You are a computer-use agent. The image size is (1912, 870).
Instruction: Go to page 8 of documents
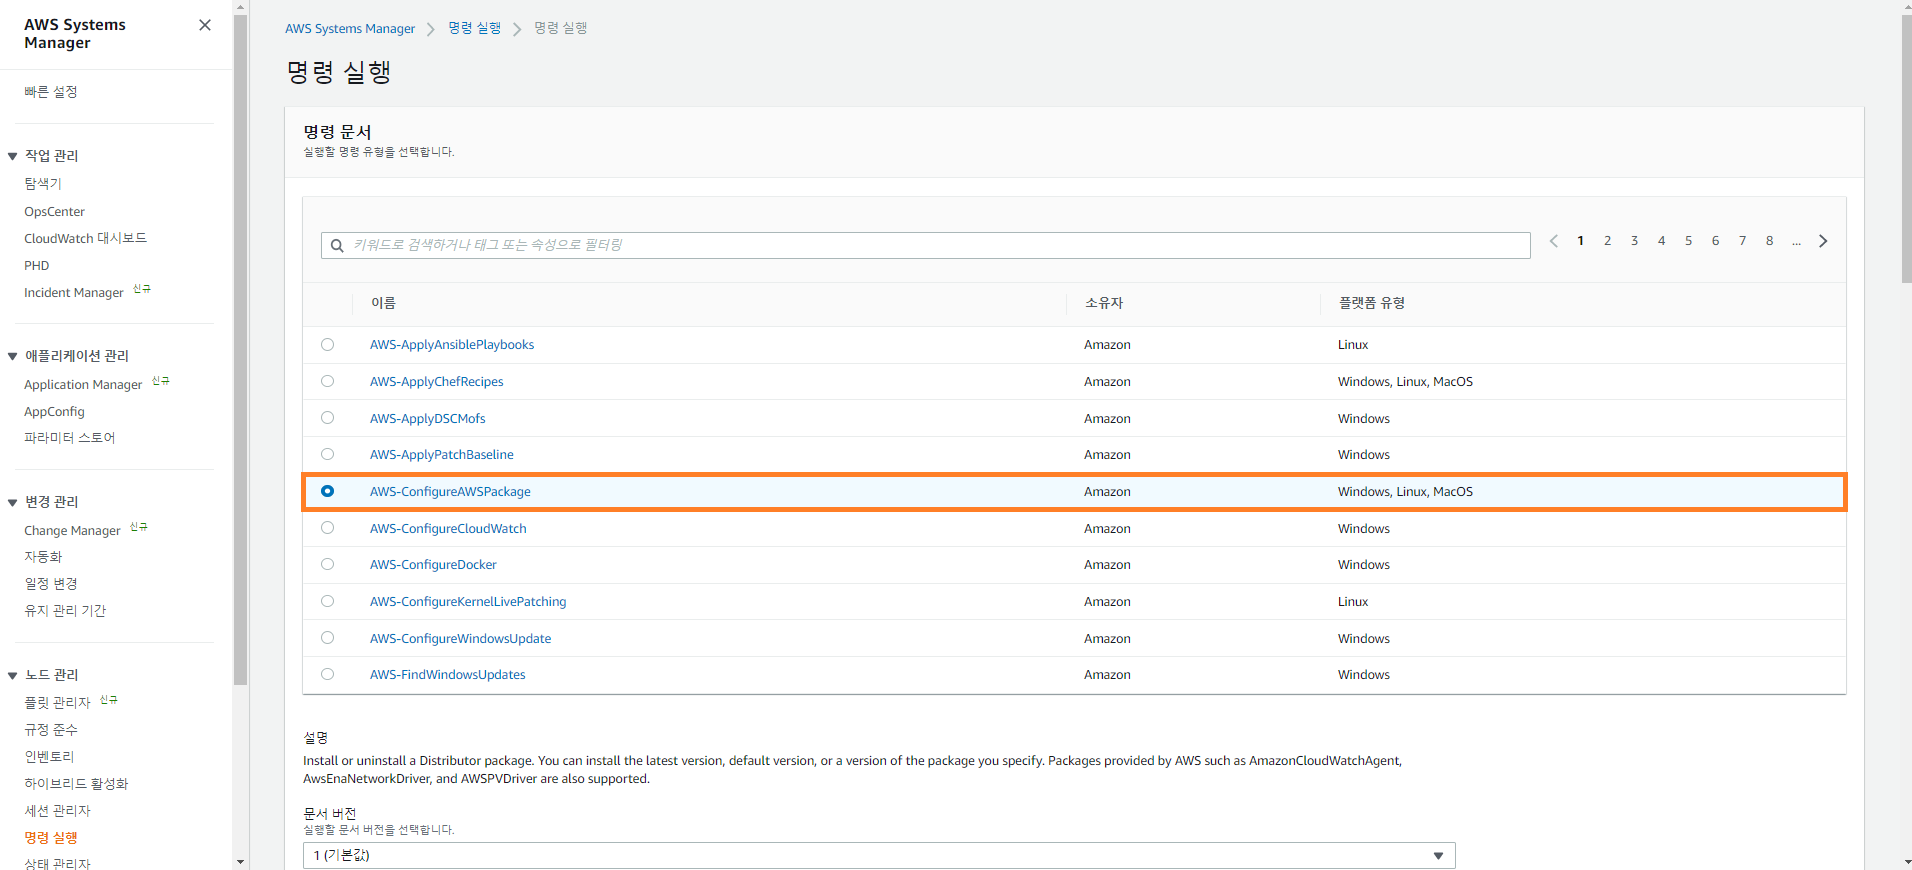click(1770, 241)
